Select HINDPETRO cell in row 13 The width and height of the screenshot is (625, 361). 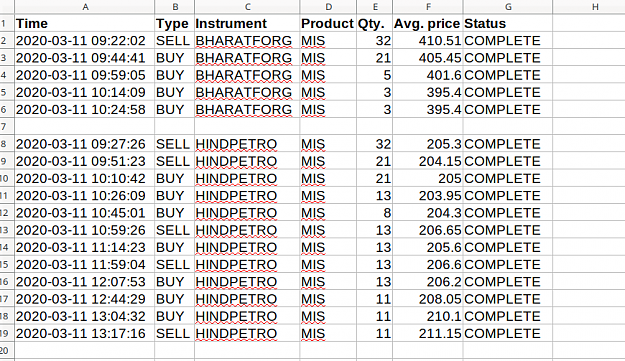pyautogui.click(x=247, y=230)
